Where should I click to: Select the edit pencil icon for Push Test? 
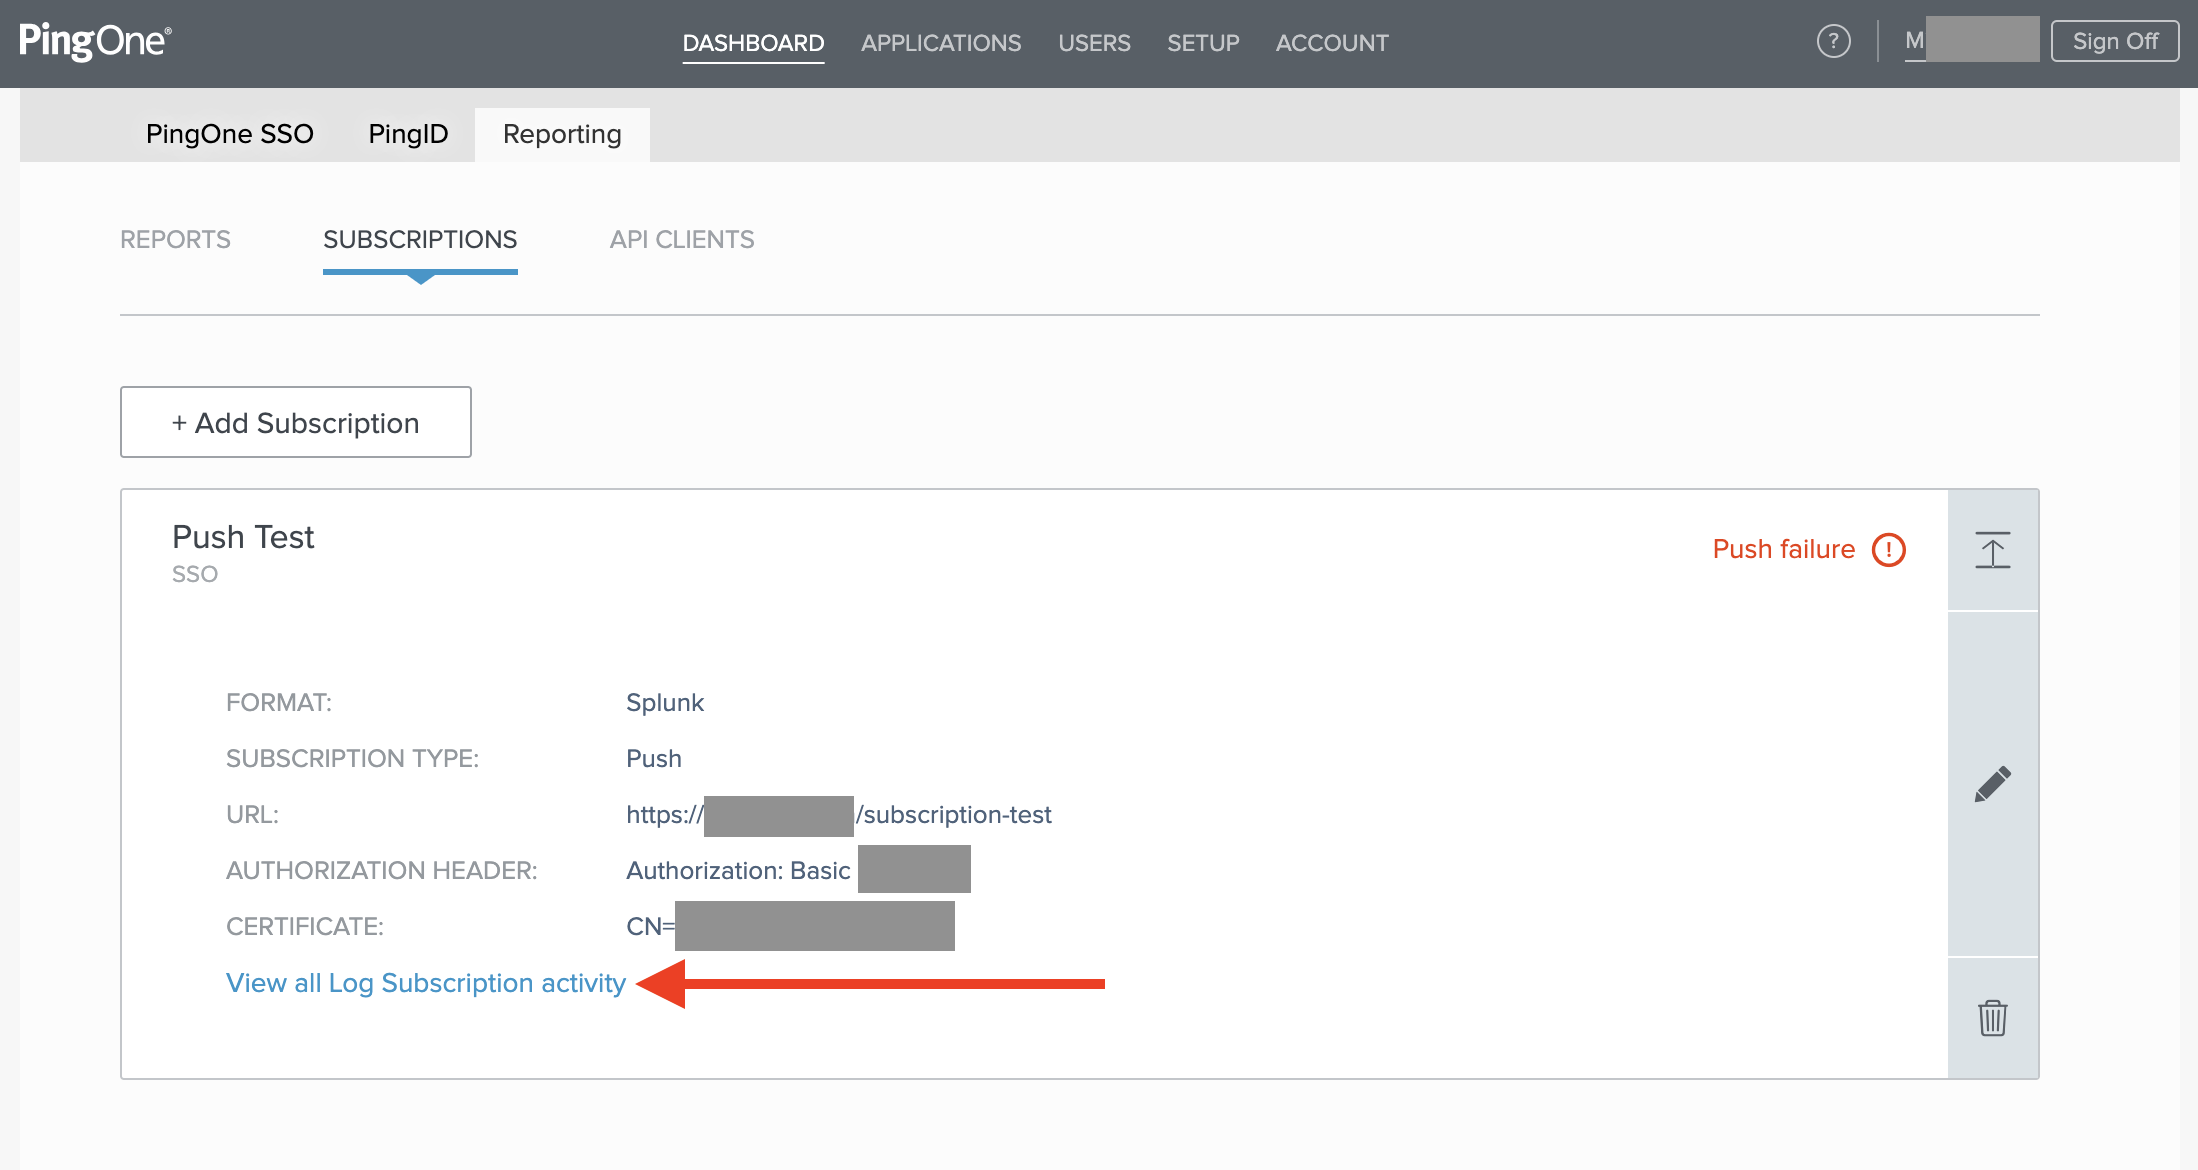pyautogui.click(x=1992, y=784)
